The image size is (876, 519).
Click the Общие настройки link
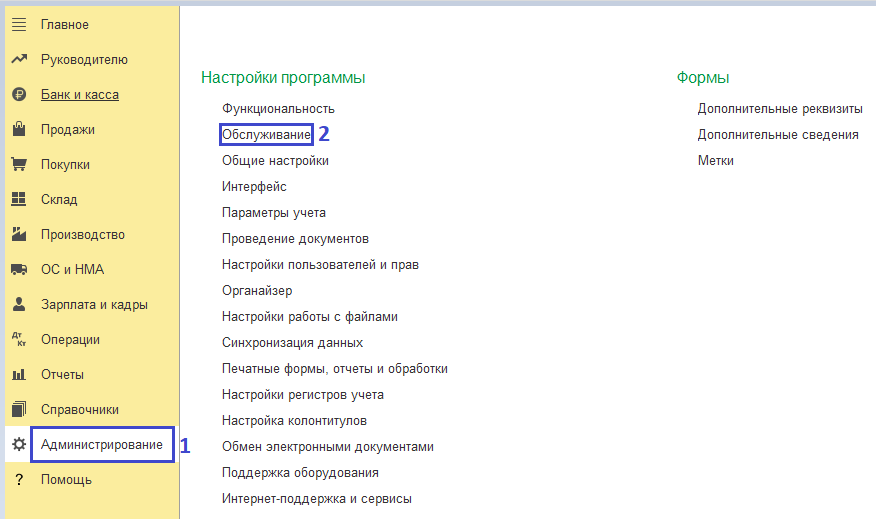pos(275,160)
